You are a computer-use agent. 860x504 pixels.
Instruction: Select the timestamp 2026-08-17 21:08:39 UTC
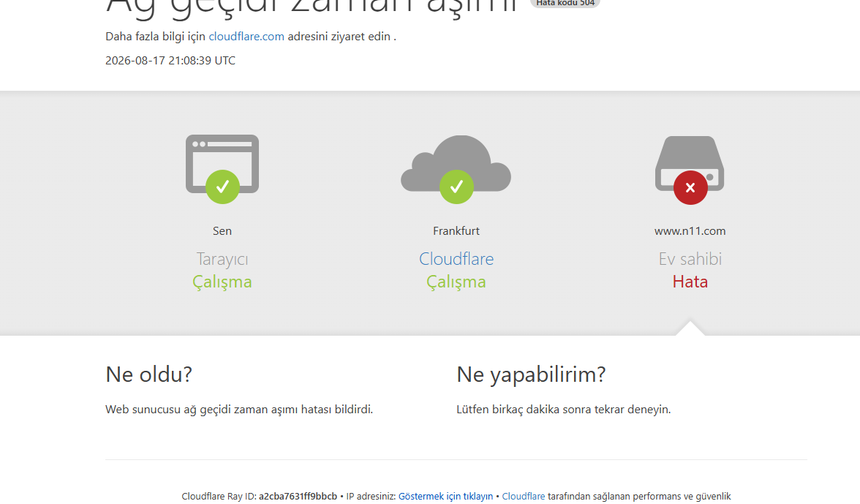coord(170,60)
